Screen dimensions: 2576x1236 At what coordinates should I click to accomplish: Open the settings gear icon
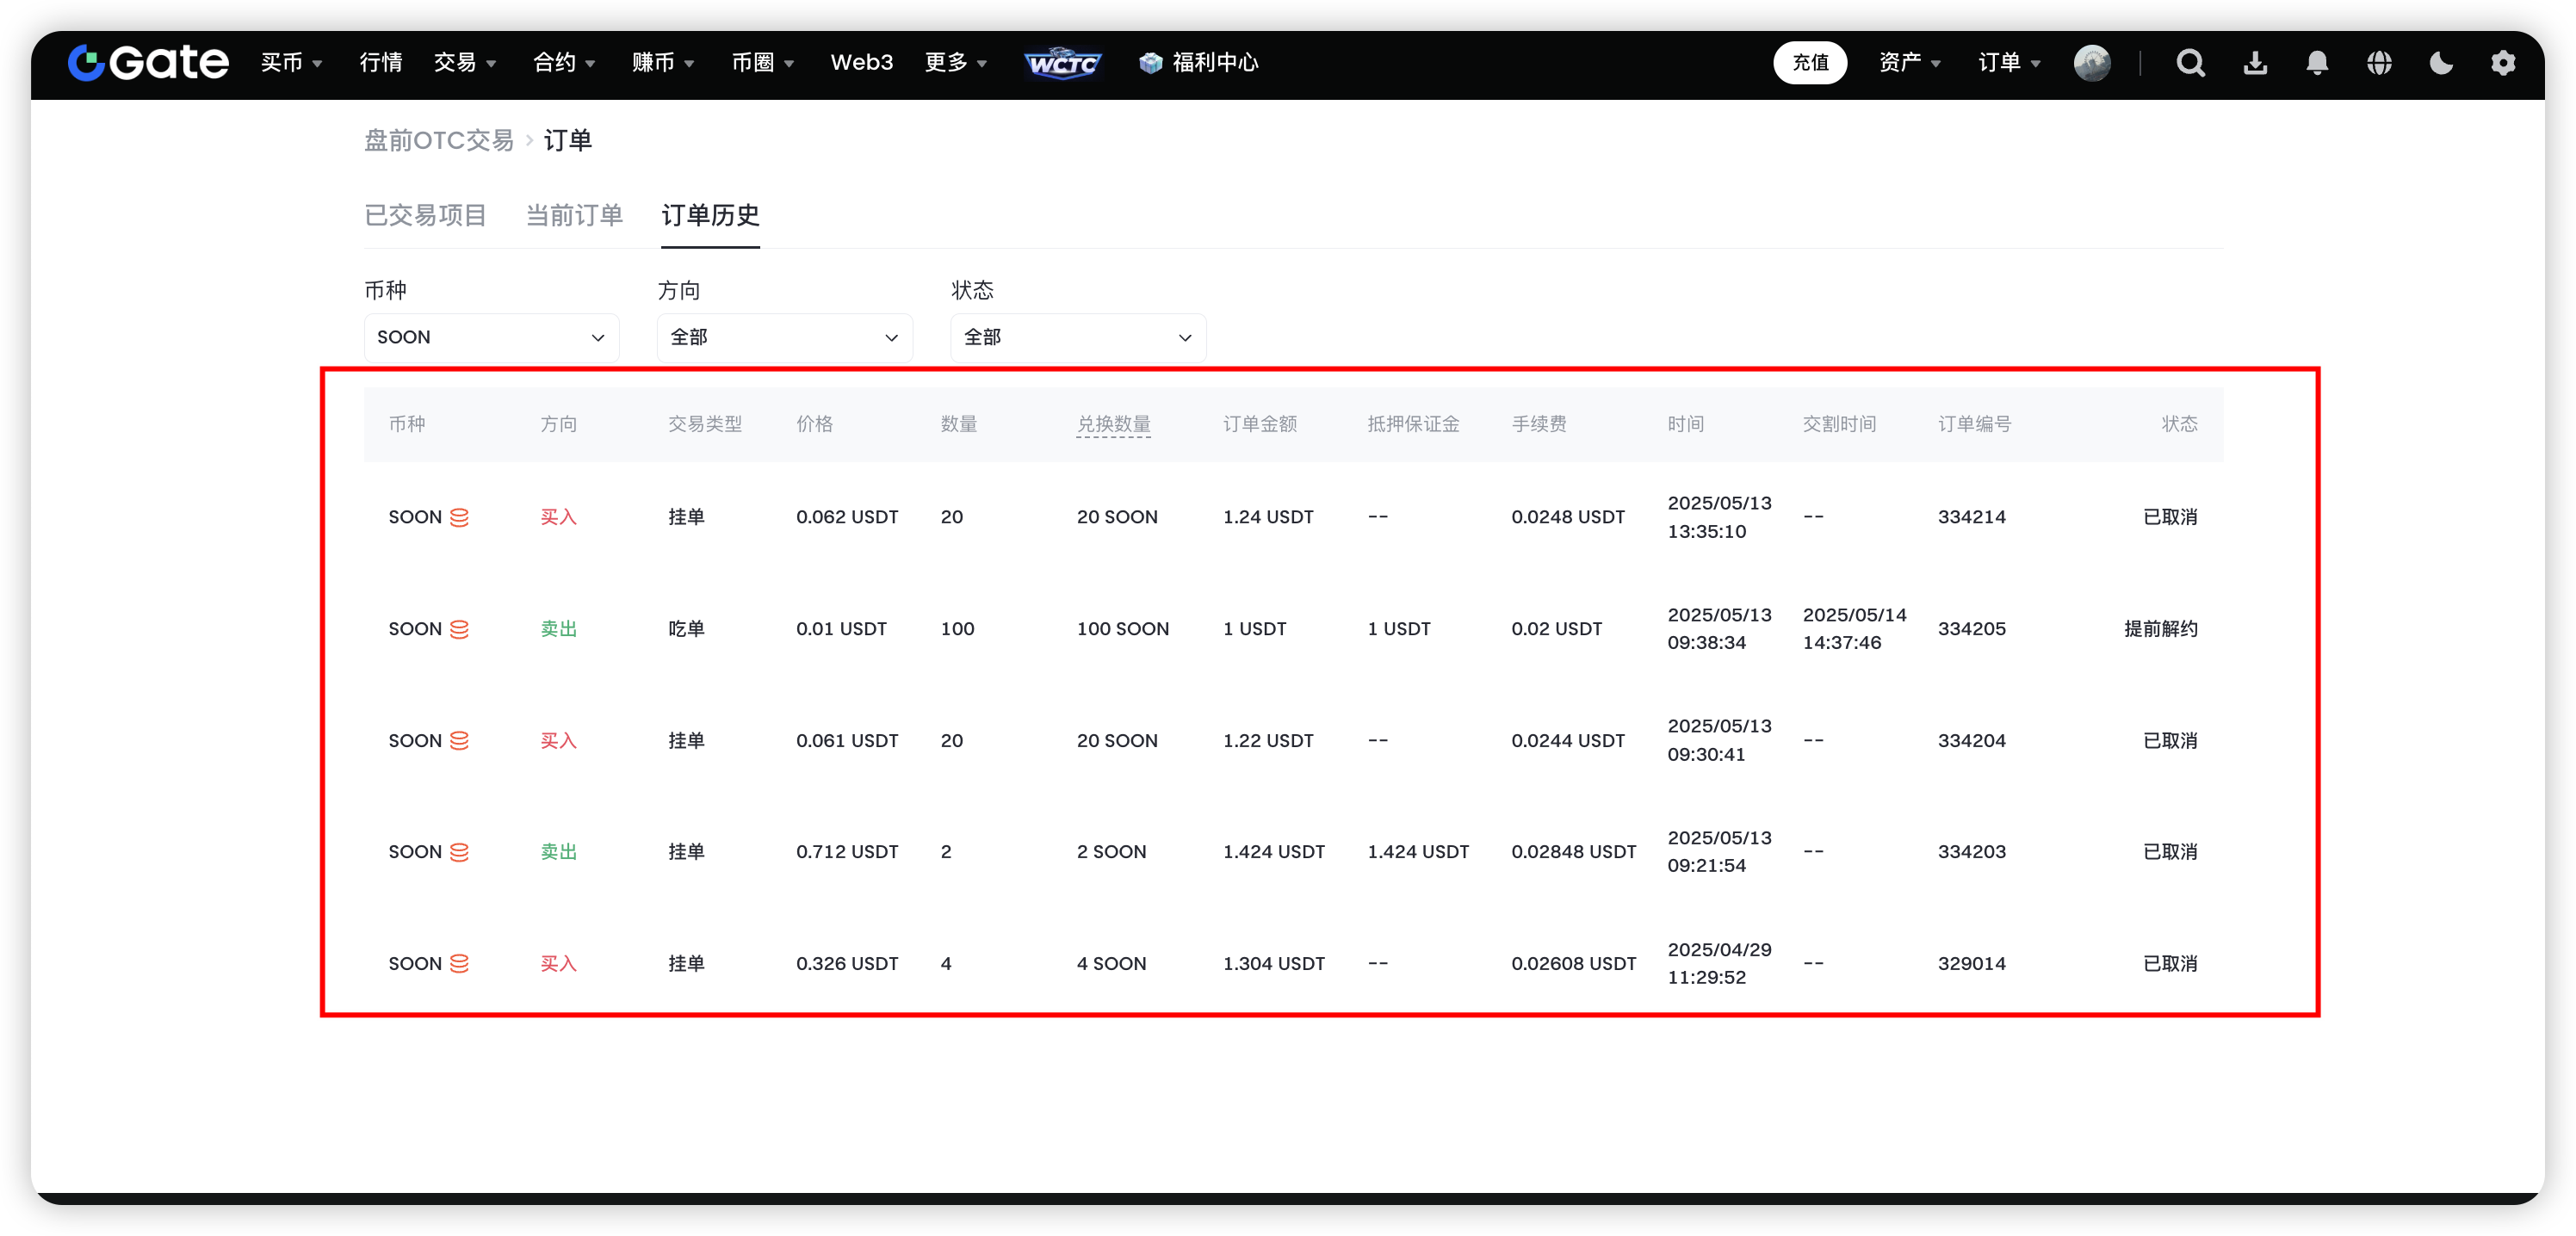(x=2502, y=63)
